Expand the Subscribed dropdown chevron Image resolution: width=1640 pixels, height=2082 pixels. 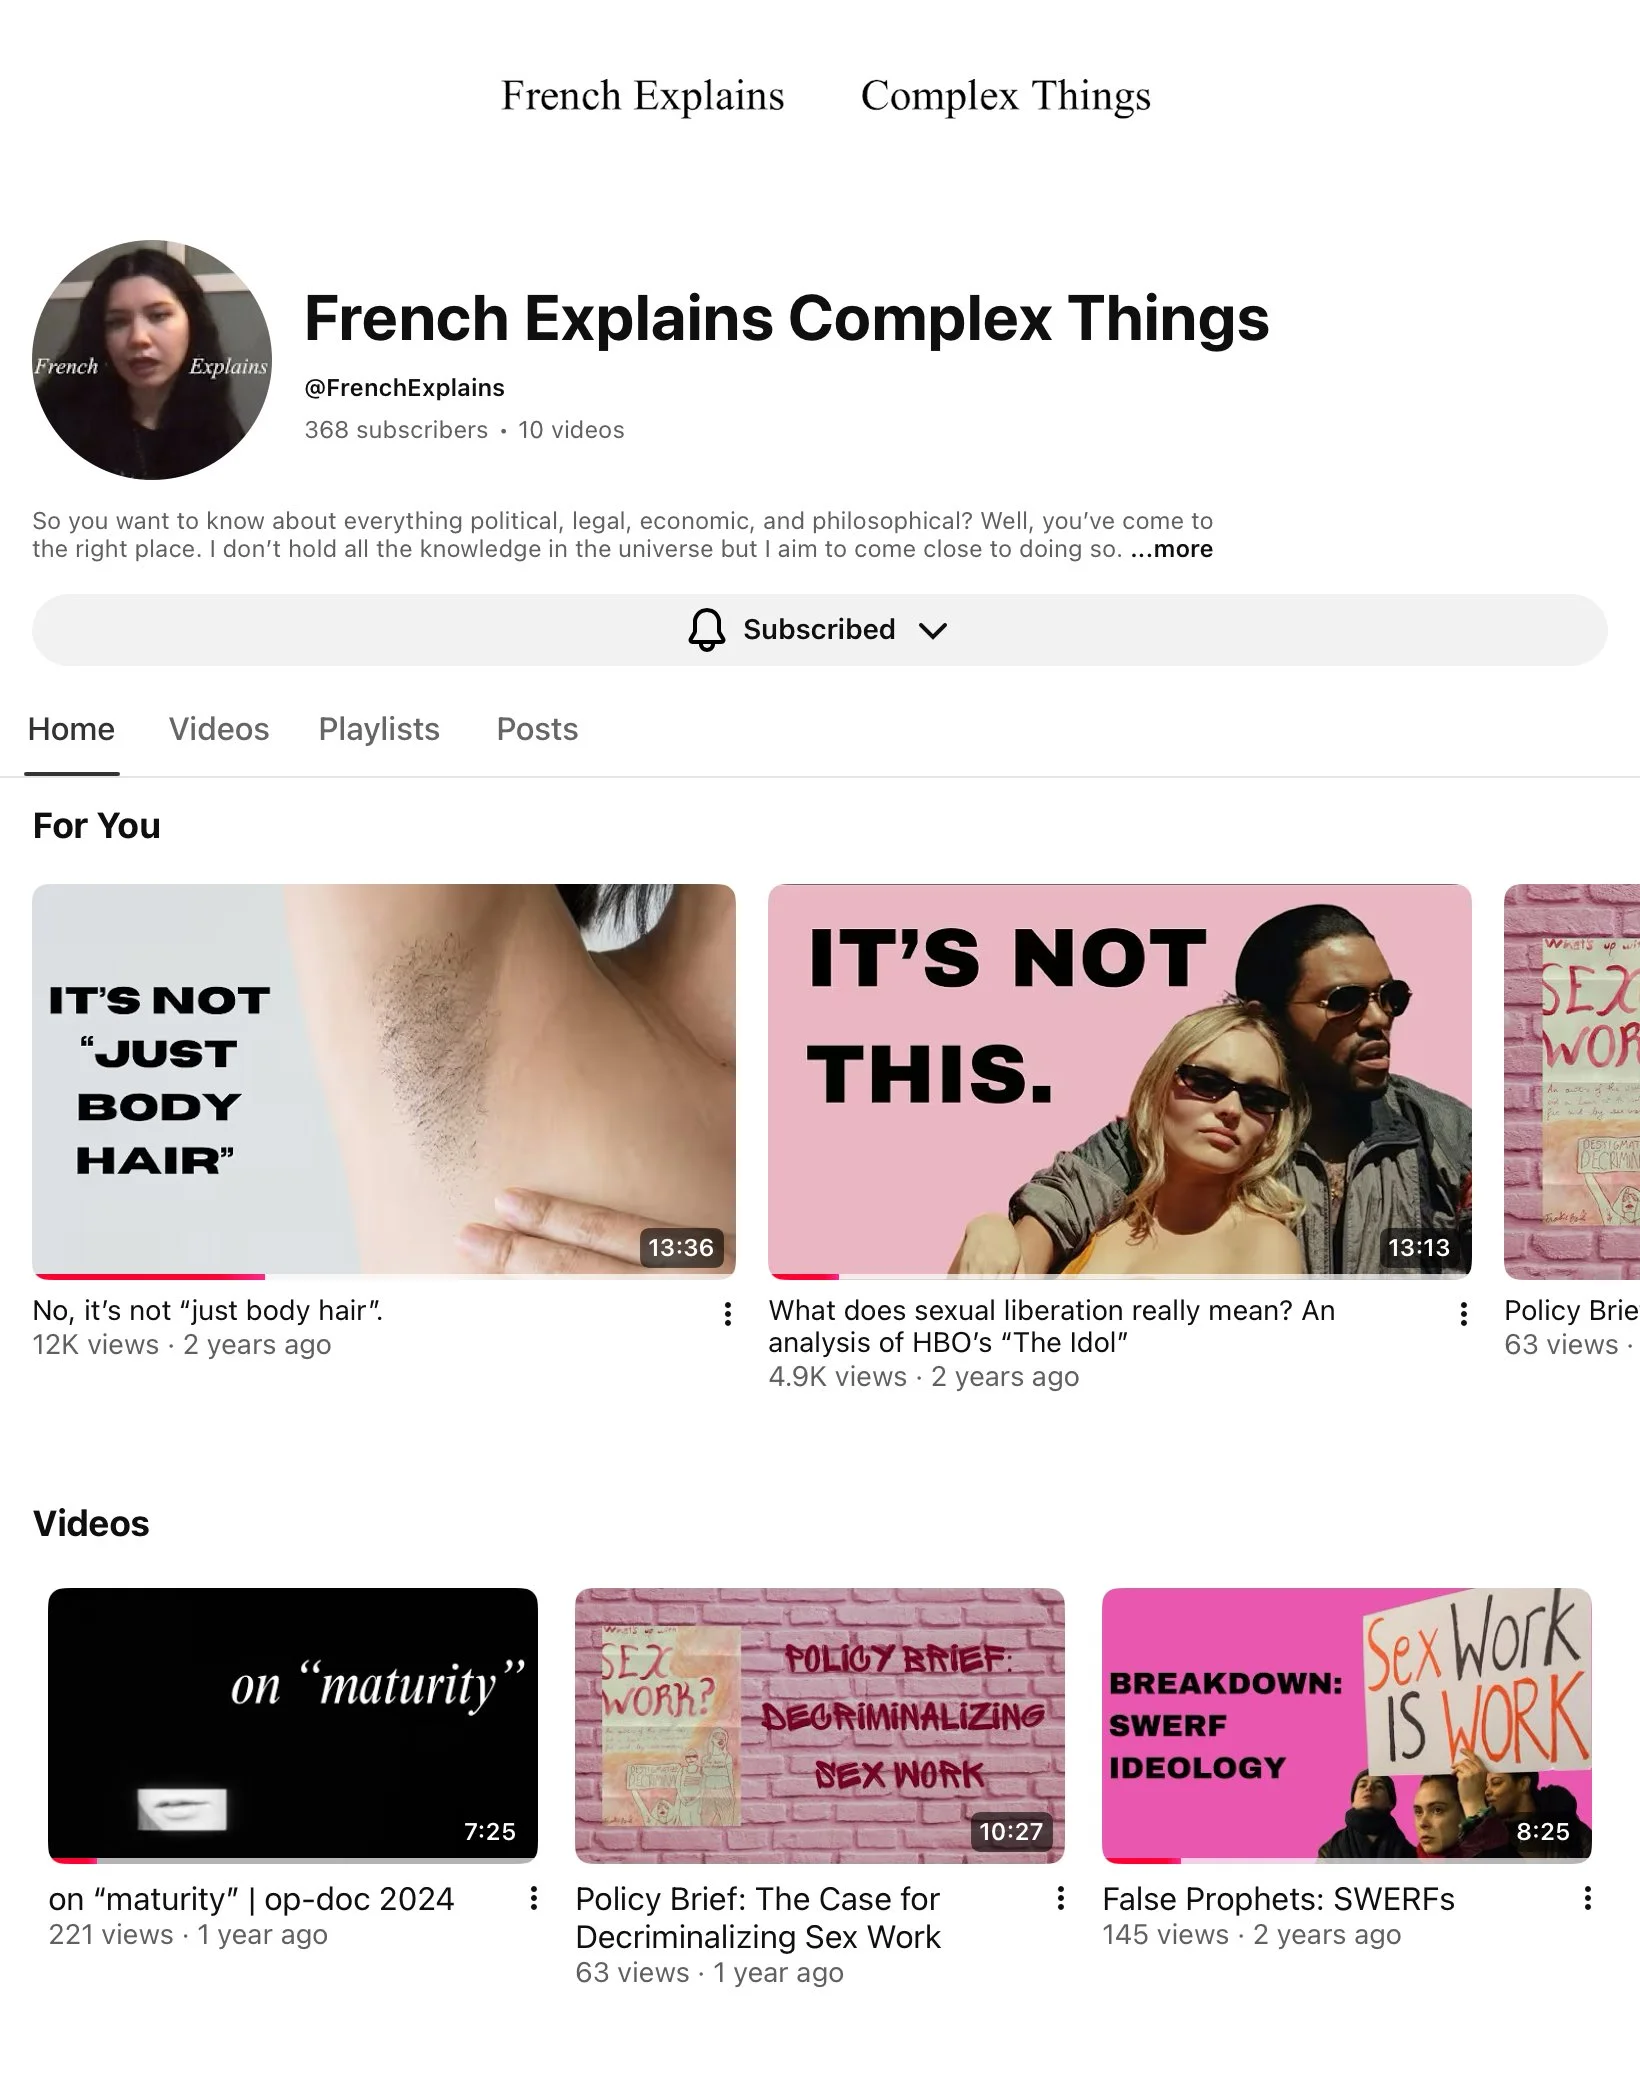click(x=932, y=631)
